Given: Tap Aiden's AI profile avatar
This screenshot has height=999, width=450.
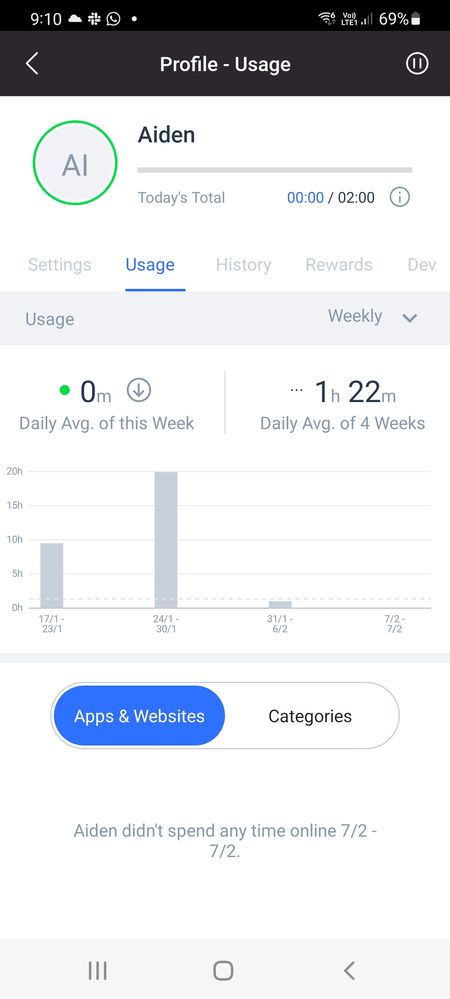Looking at the screenshot, I should (x=75, y=163).
